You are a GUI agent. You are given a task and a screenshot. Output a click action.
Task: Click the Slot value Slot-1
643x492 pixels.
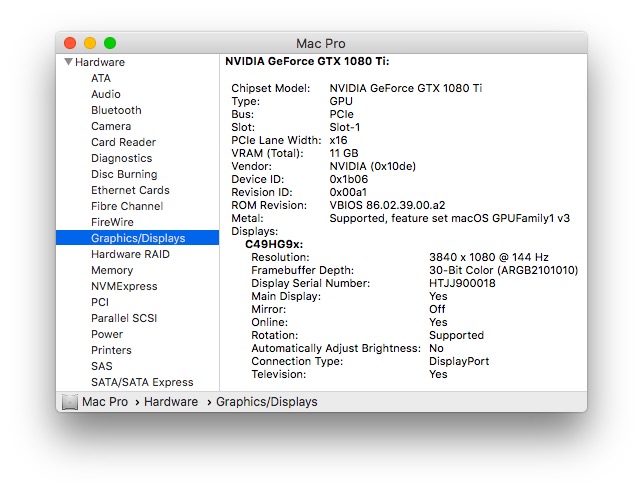click(x=344, y=127)
